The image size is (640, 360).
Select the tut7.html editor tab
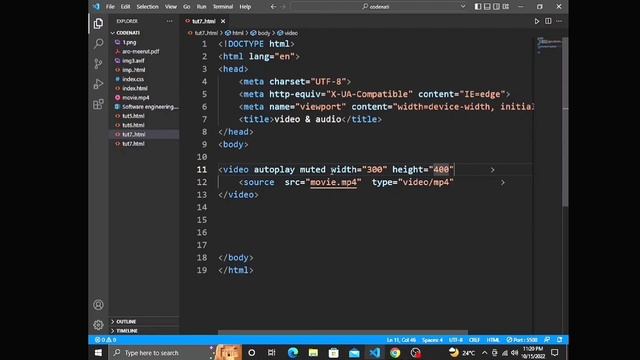point(204,21)
